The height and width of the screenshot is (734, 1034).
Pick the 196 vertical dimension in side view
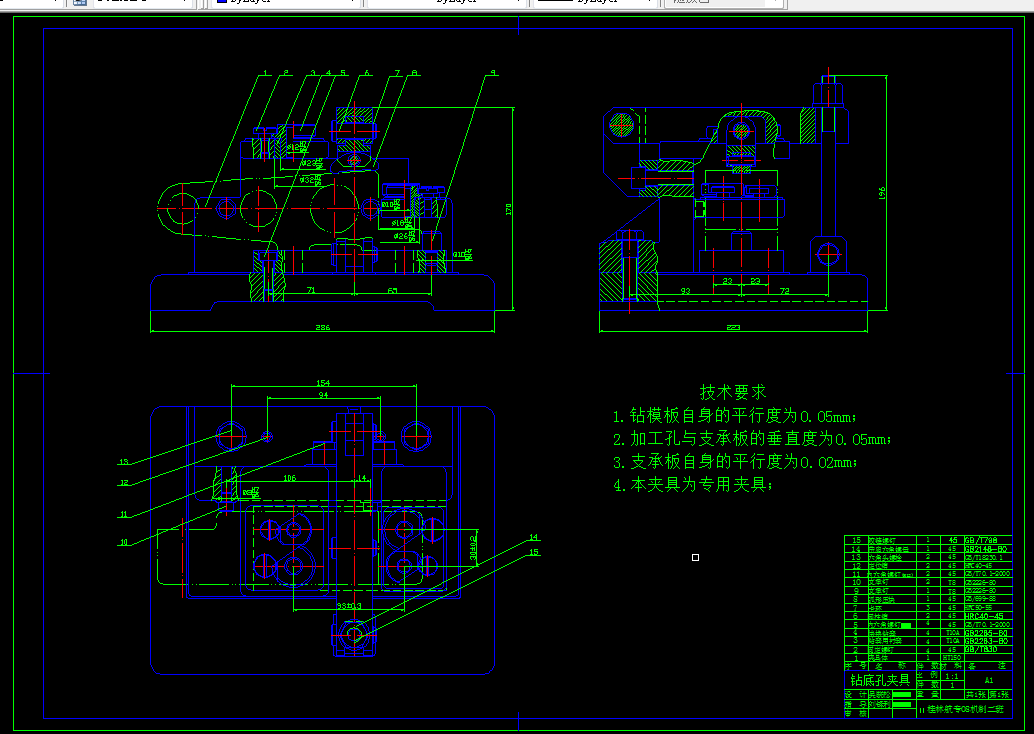pyautogui.click(x=882, y=193)
